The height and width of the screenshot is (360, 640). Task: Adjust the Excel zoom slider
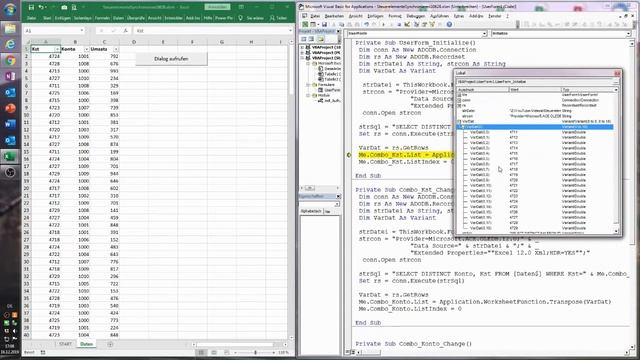[255, 352]
